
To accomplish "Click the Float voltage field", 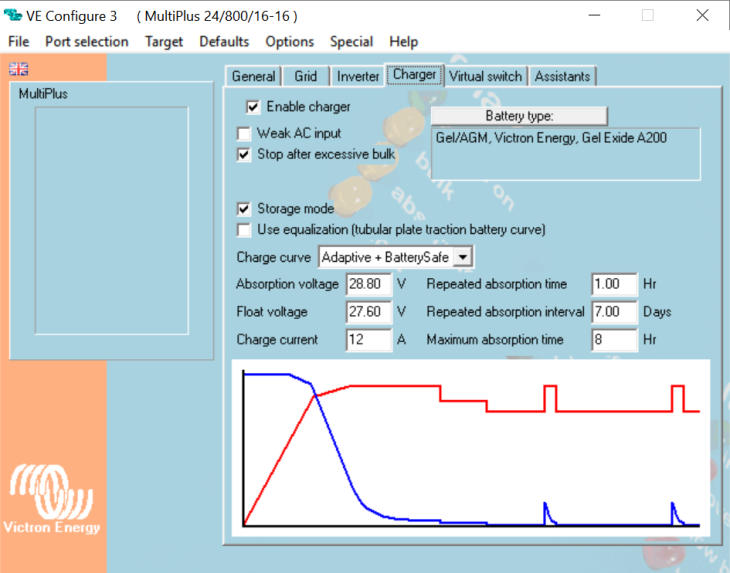I will tap(368, 312).
